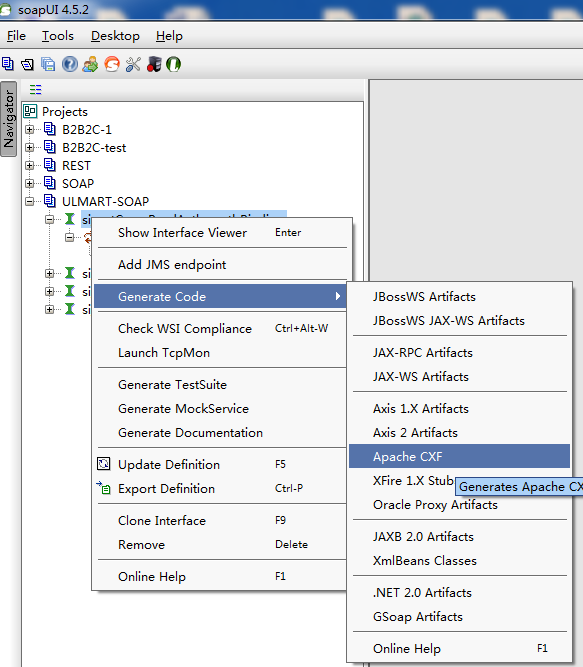Select GSoap Artifacts
583x667 pixels.
coord(459,617)
